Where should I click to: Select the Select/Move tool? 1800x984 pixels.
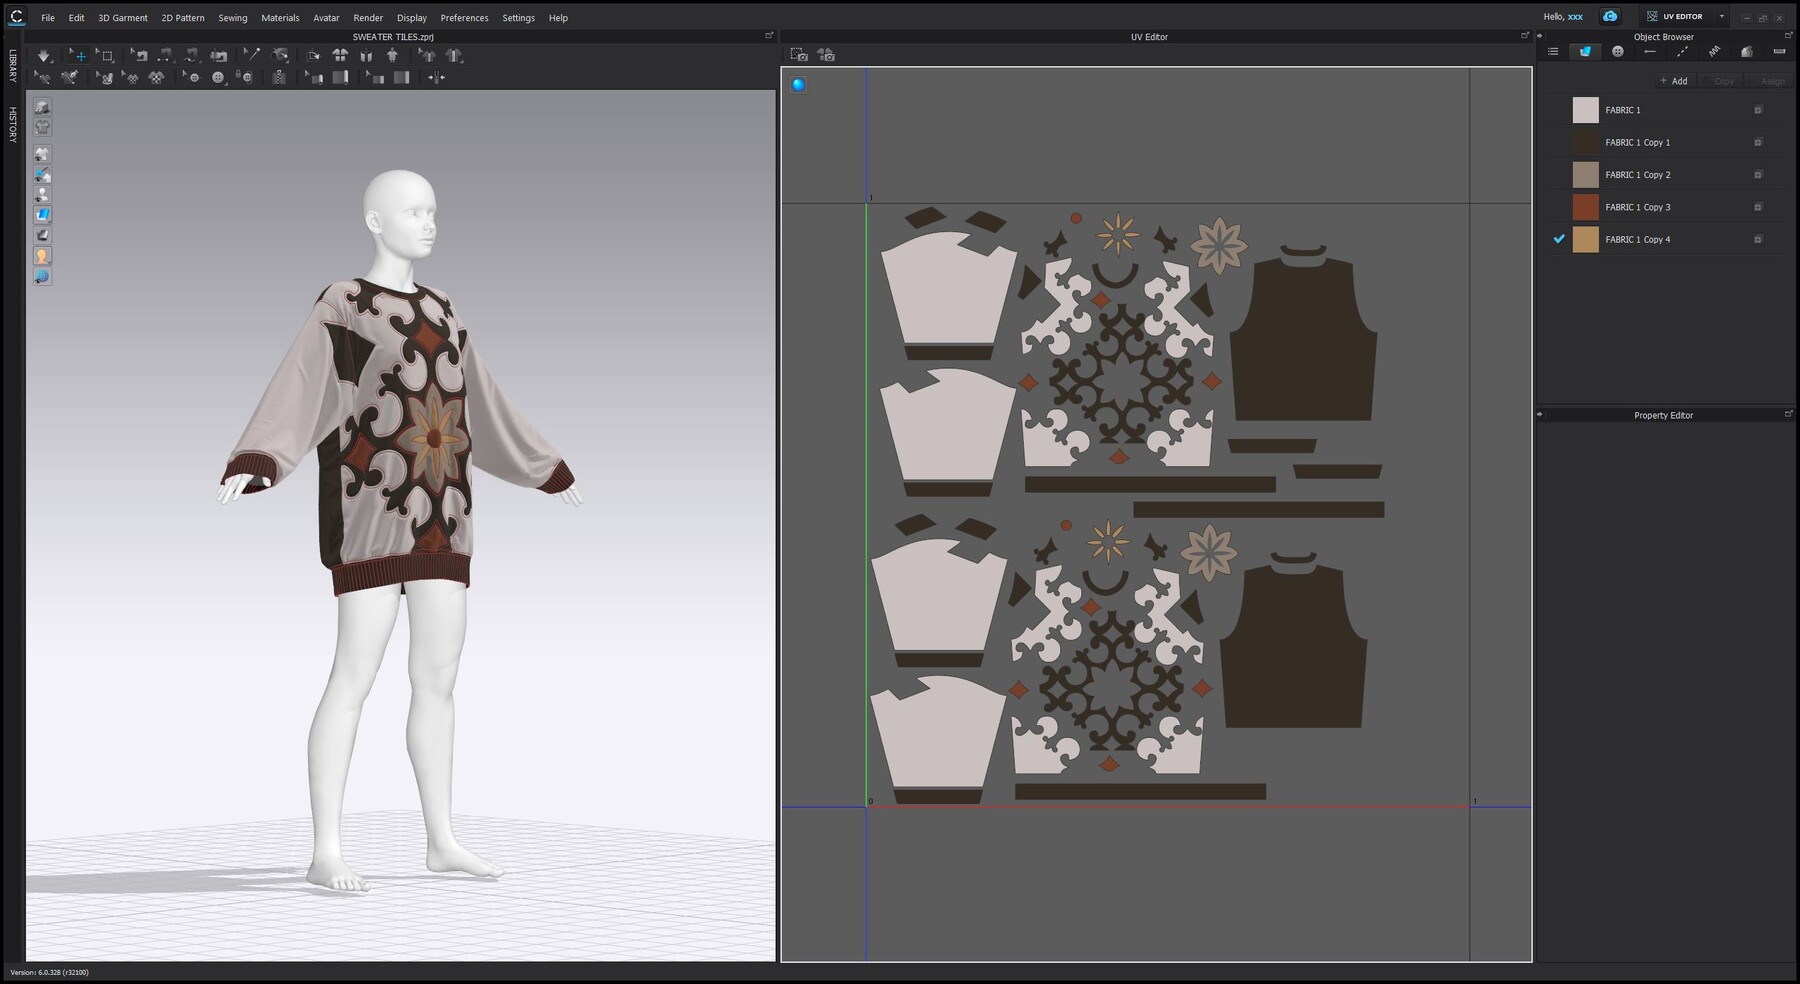pos(78,56)
